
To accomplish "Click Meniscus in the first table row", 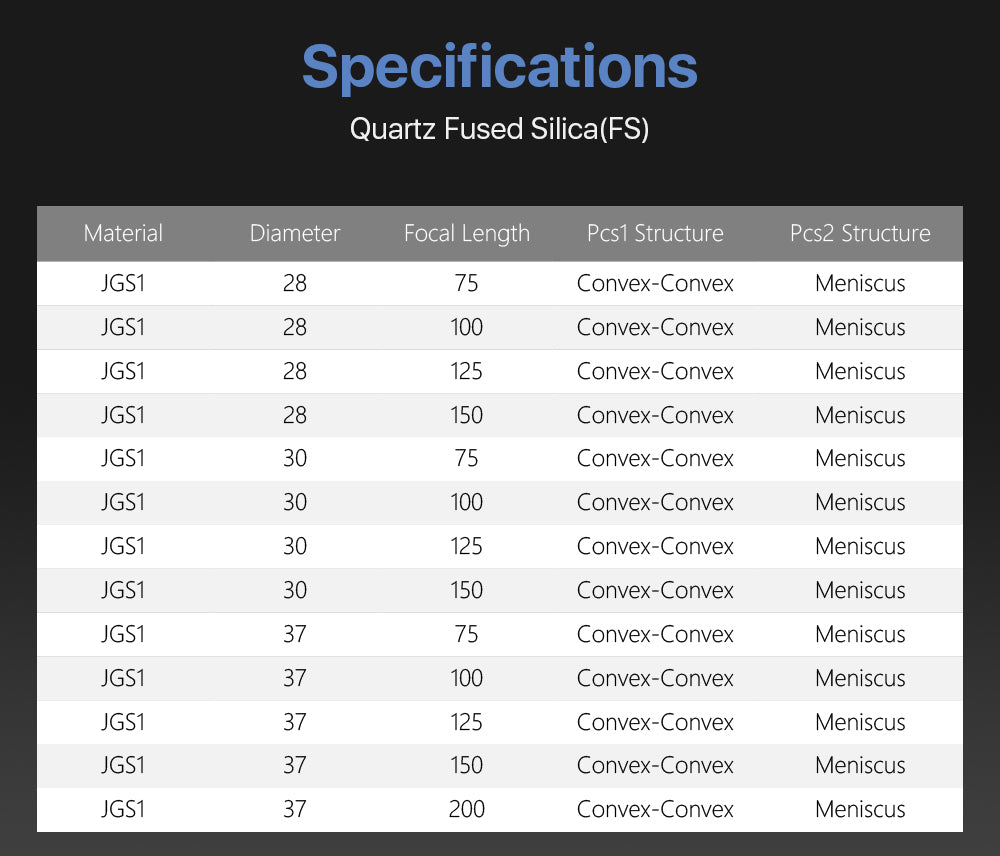I will [860, 283].
